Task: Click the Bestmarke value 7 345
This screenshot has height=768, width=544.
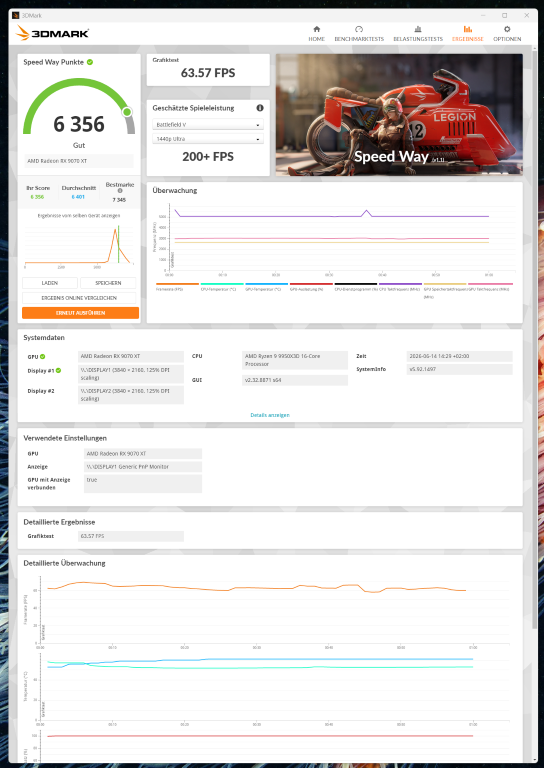Action: (x=119, y=200)
